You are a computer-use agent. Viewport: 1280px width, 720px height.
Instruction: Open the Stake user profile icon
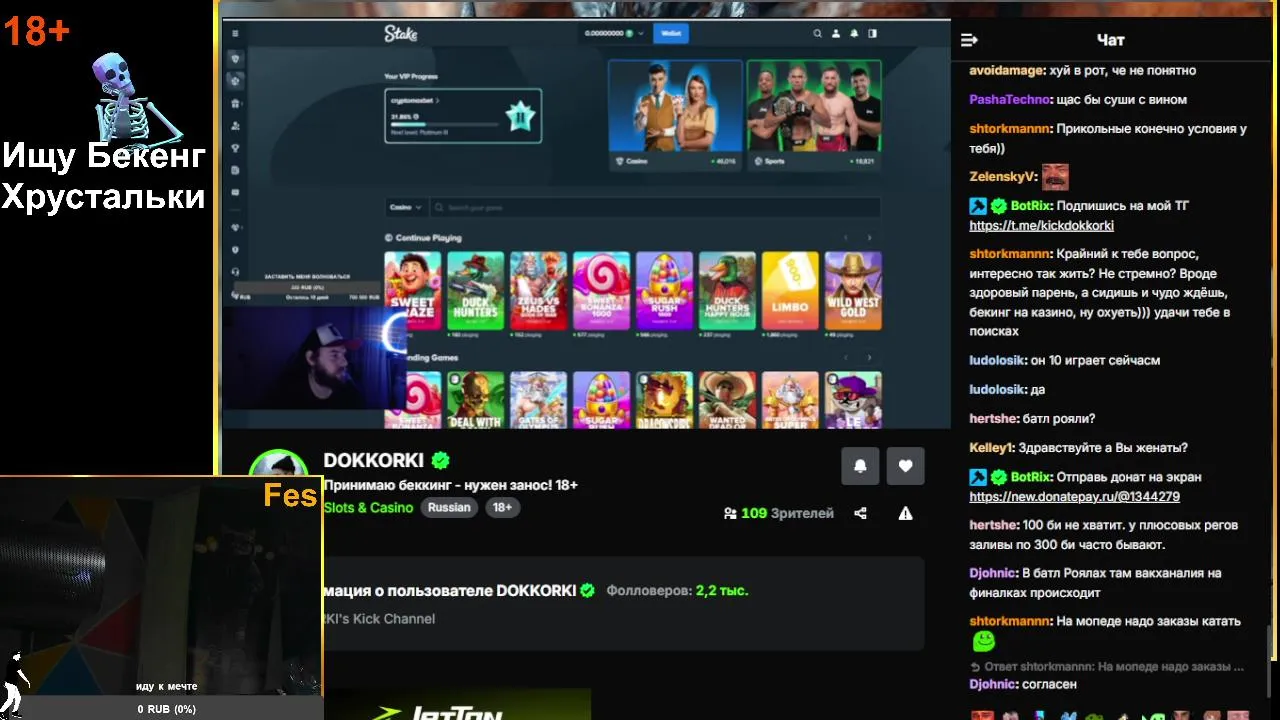[x=836, y=33]
